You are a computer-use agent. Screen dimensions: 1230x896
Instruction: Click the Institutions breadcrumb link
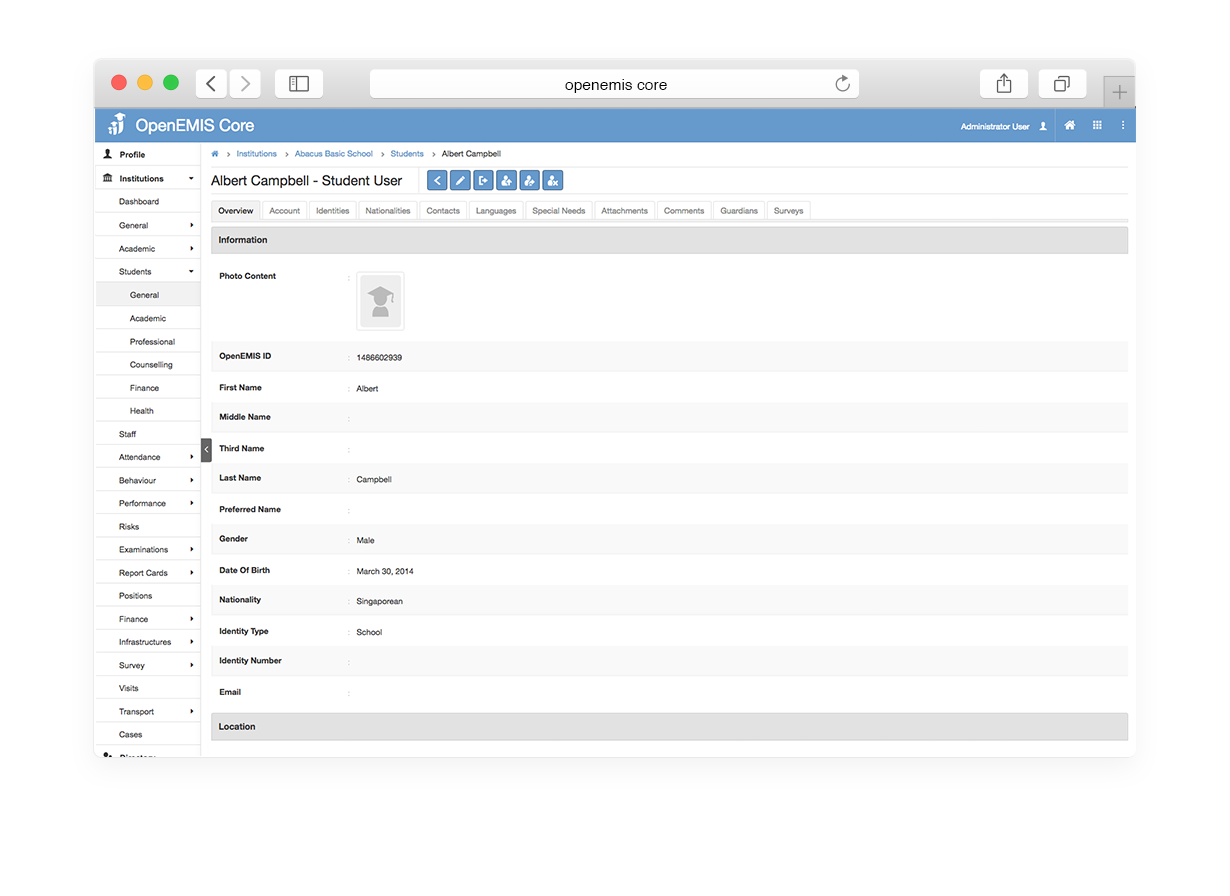(x=257, y=154)
